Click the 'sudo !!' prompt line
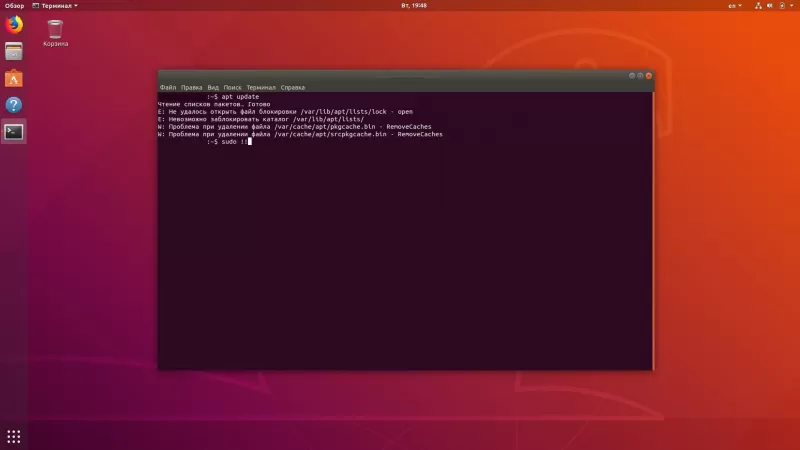800x450 pixels. 230,142
